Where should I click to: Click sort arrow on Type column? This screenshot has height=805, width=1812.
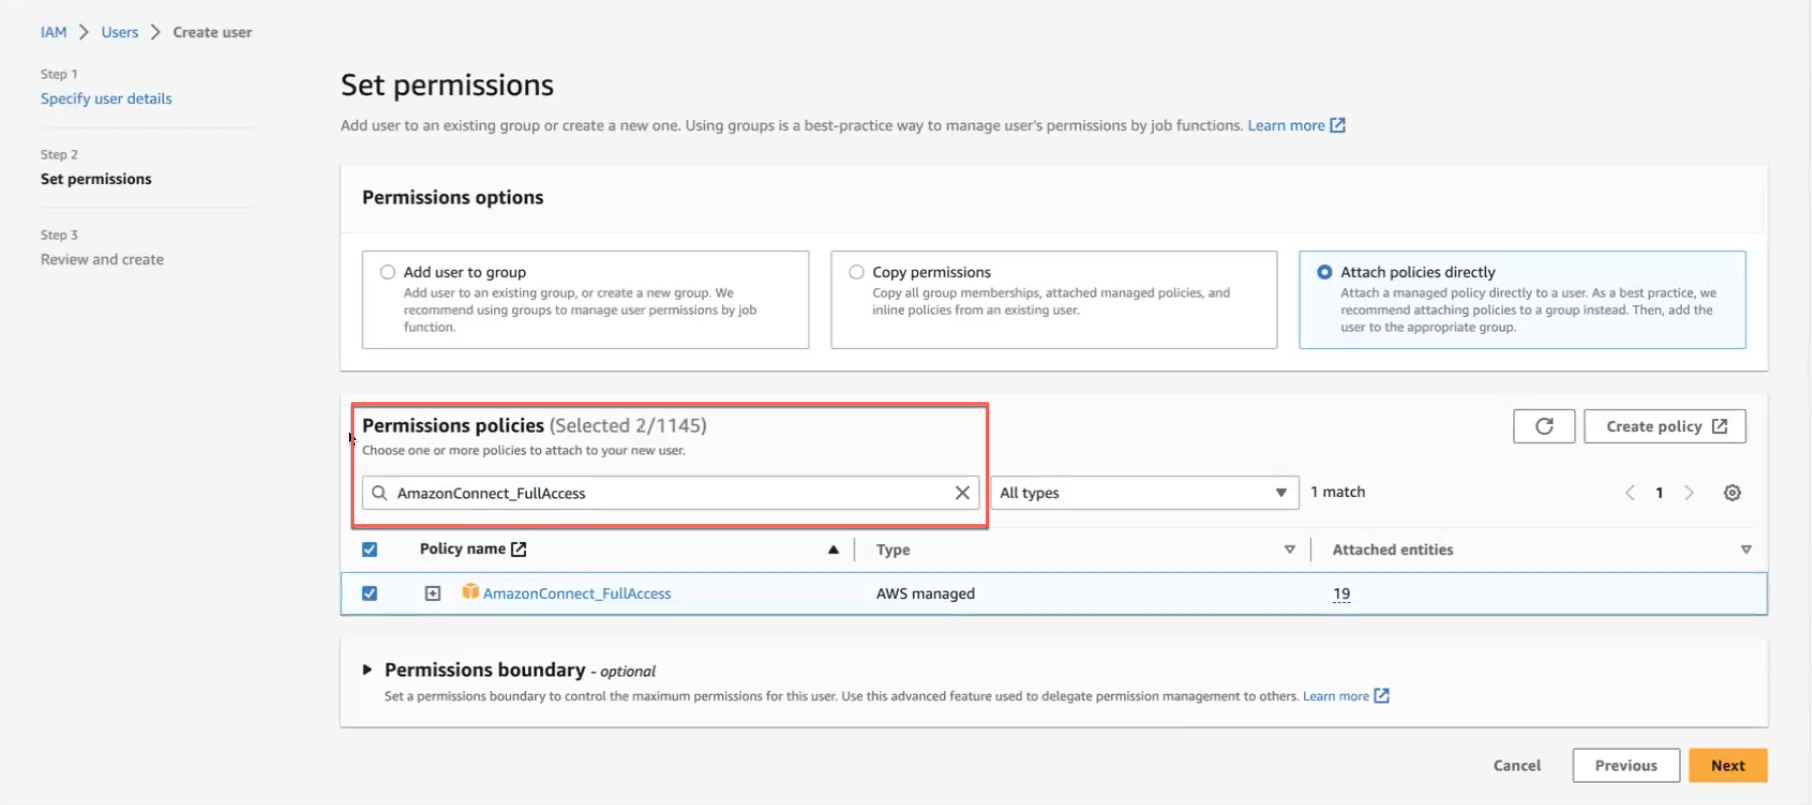click(x=1289, y=549)
